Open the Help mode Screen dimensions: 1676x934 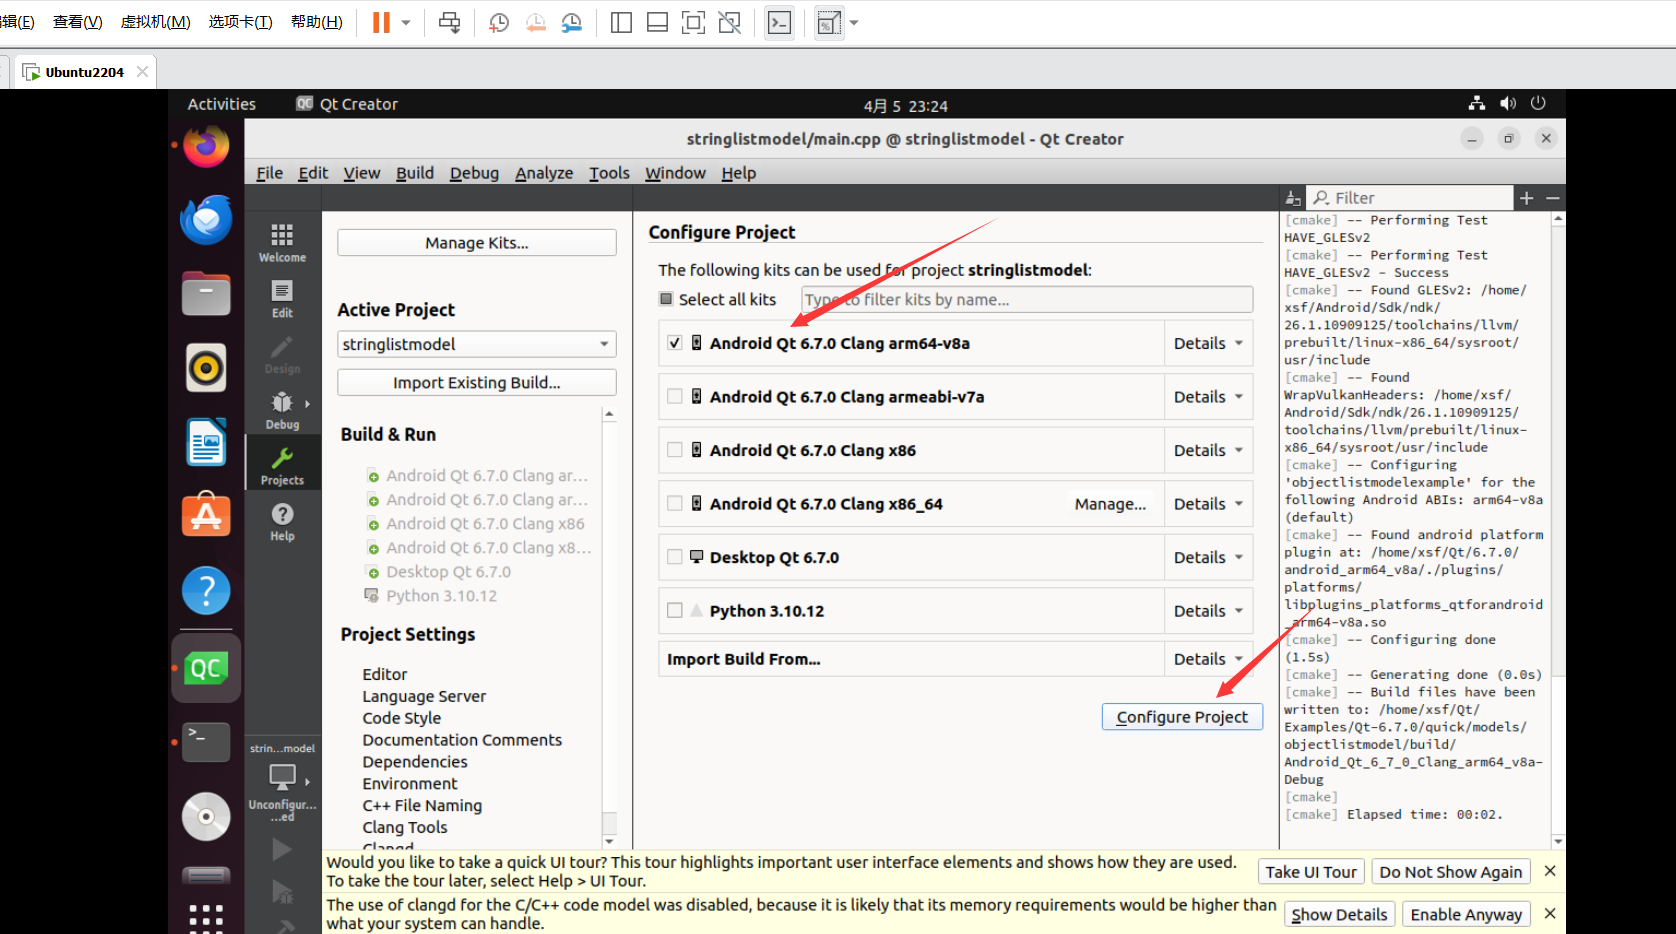click(x=282, y=522)
